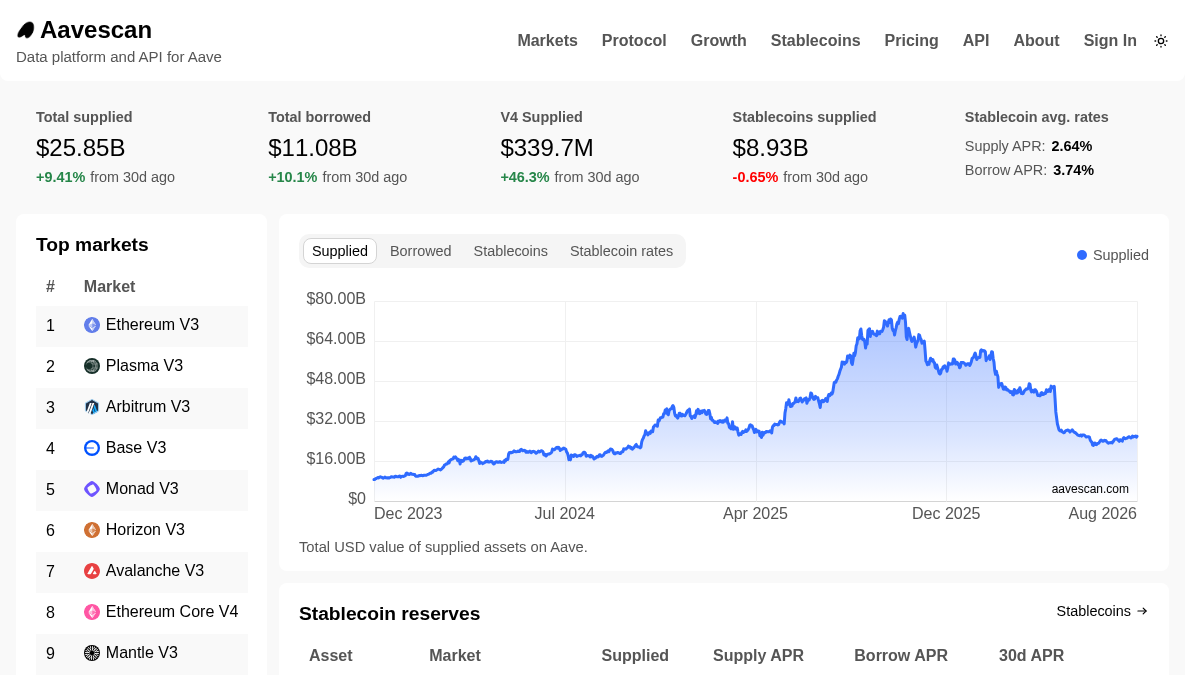Select the Supplied chart tab
Viewport: 1200px width, 675px height.
pyautogui.click(x=340, y=251)
